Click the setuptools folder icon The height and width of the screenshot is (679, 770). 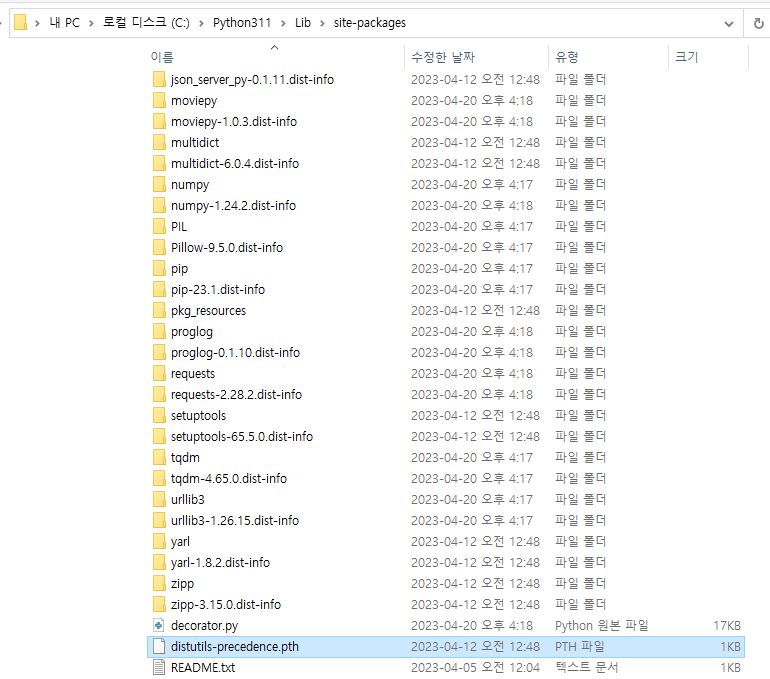[x=159, y=415]
